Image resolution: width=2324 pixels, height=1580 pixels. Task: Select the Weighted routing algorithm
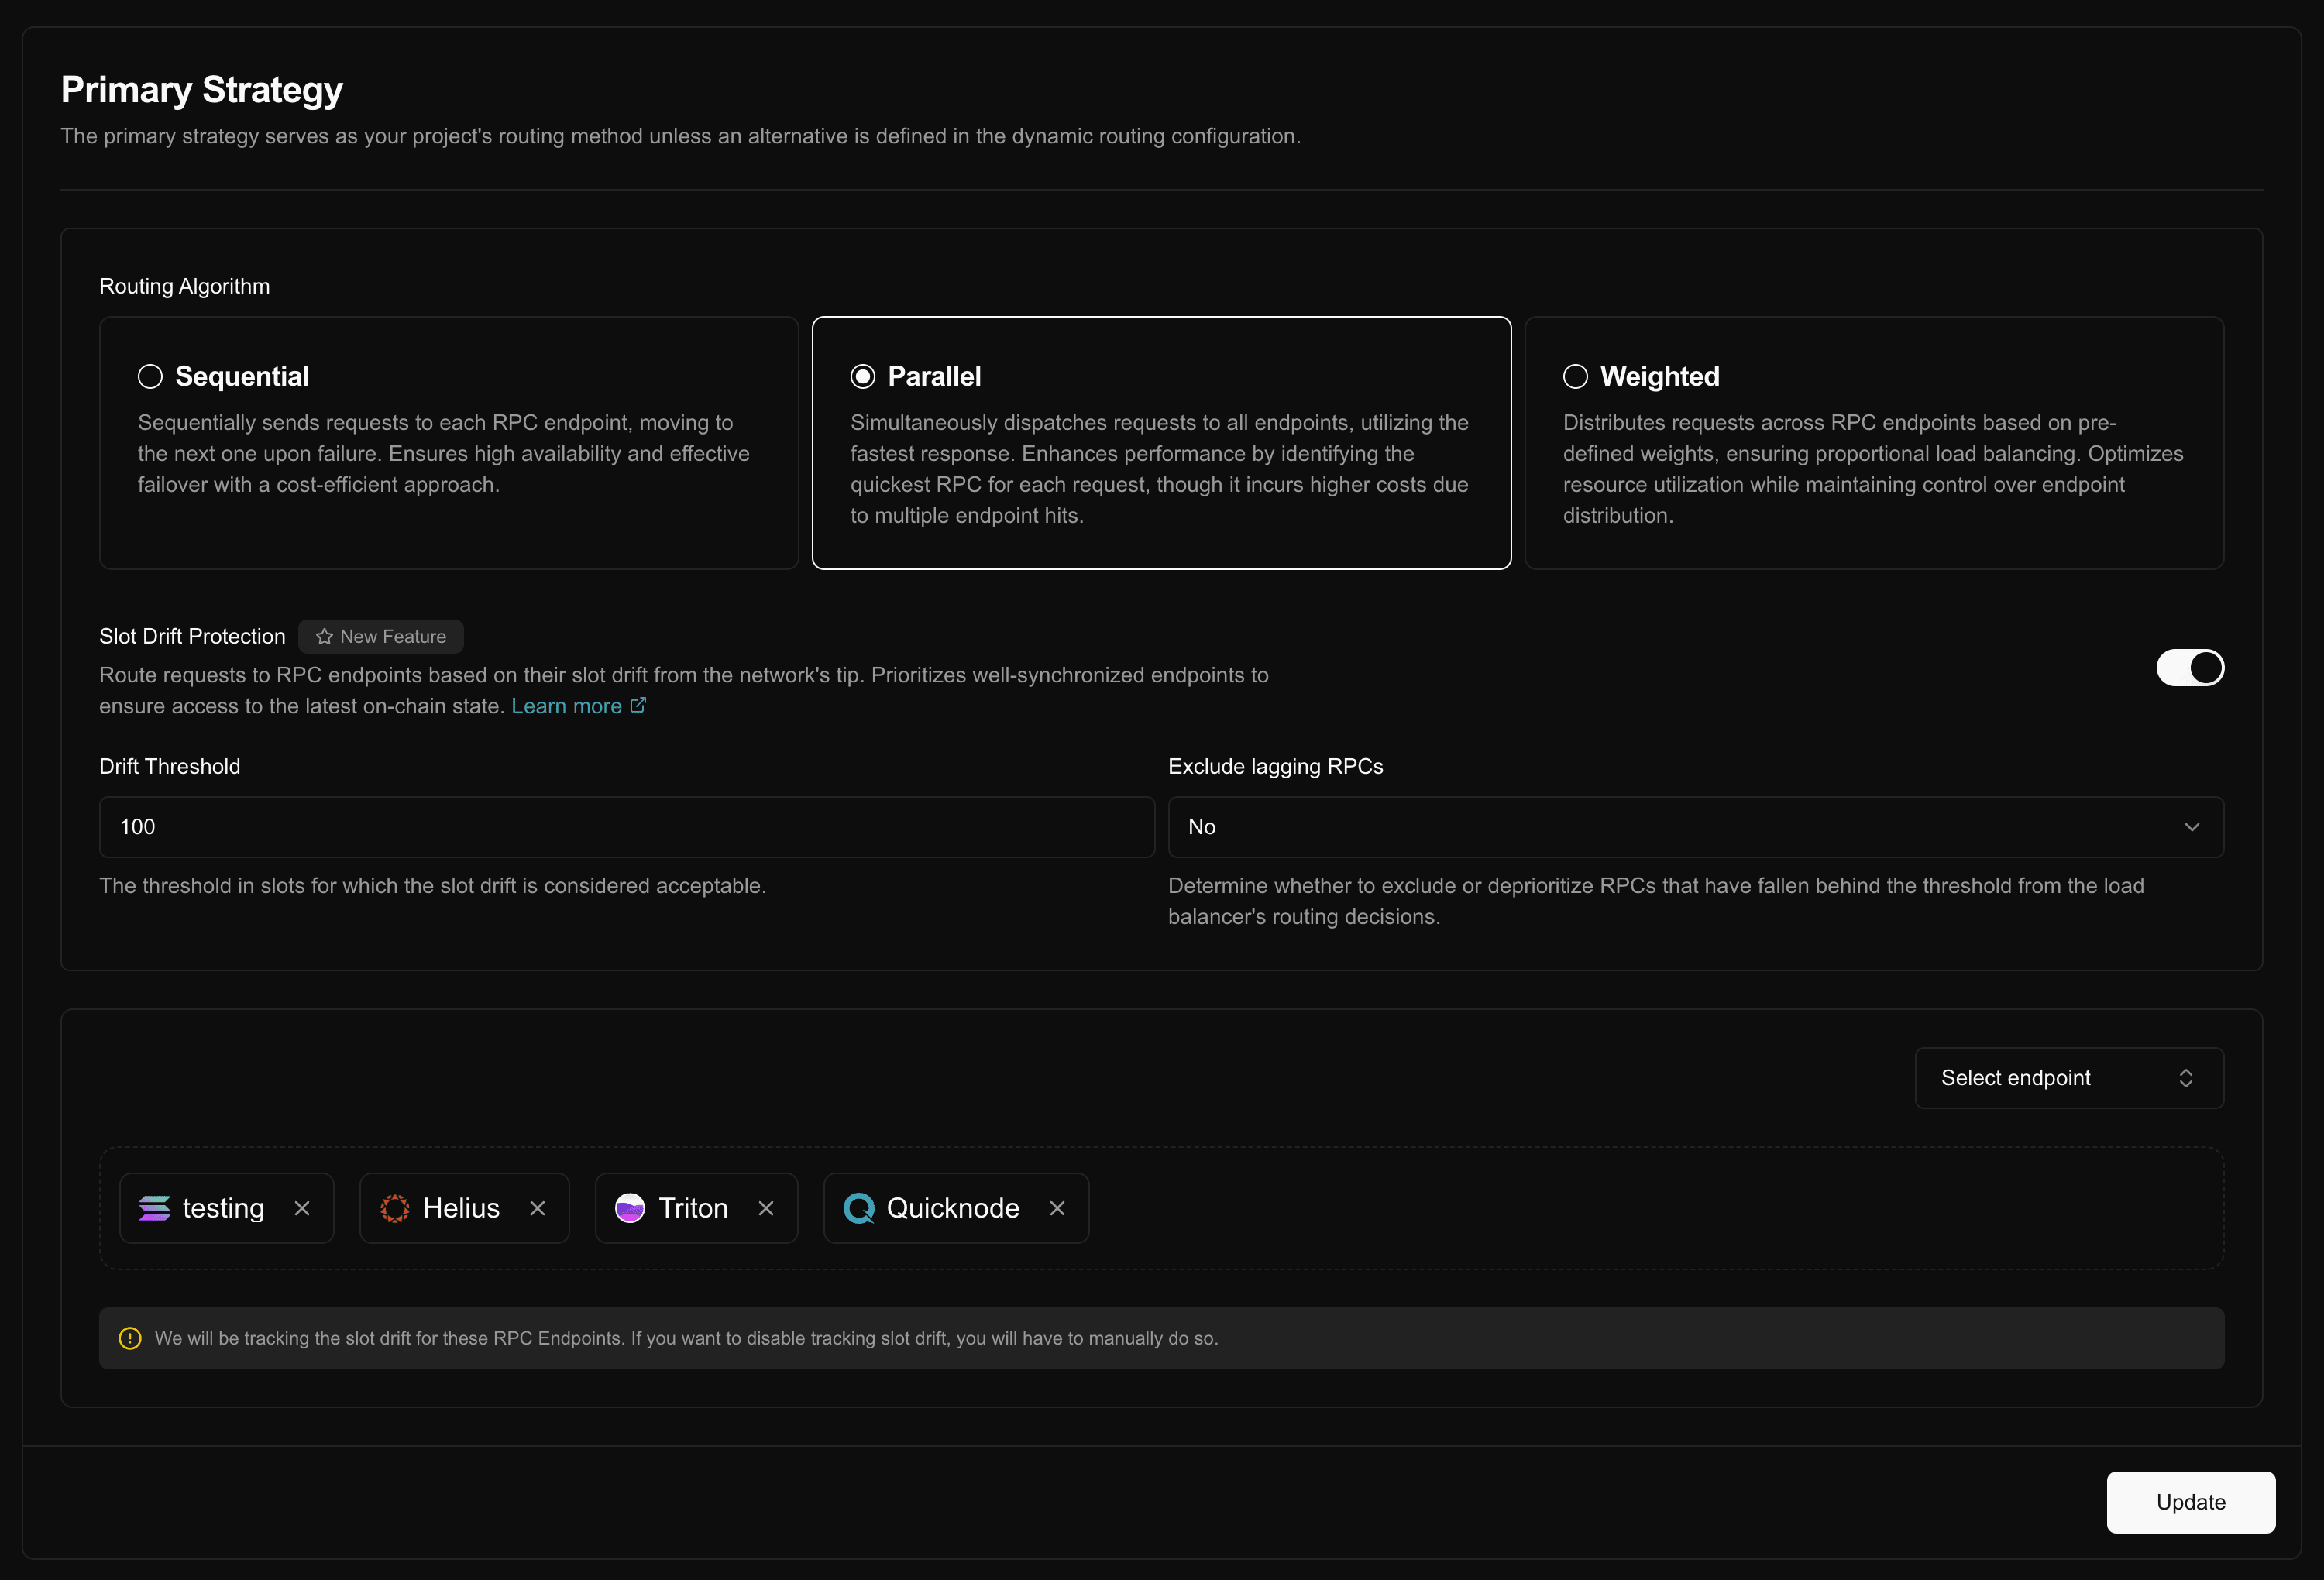point(1575,376)
